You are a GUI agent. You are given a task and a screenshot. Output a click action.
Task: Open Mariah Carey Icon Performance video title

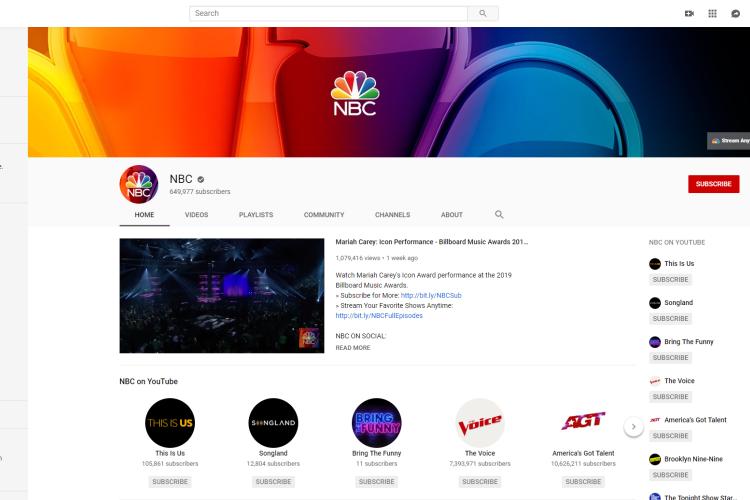[431, 242]
